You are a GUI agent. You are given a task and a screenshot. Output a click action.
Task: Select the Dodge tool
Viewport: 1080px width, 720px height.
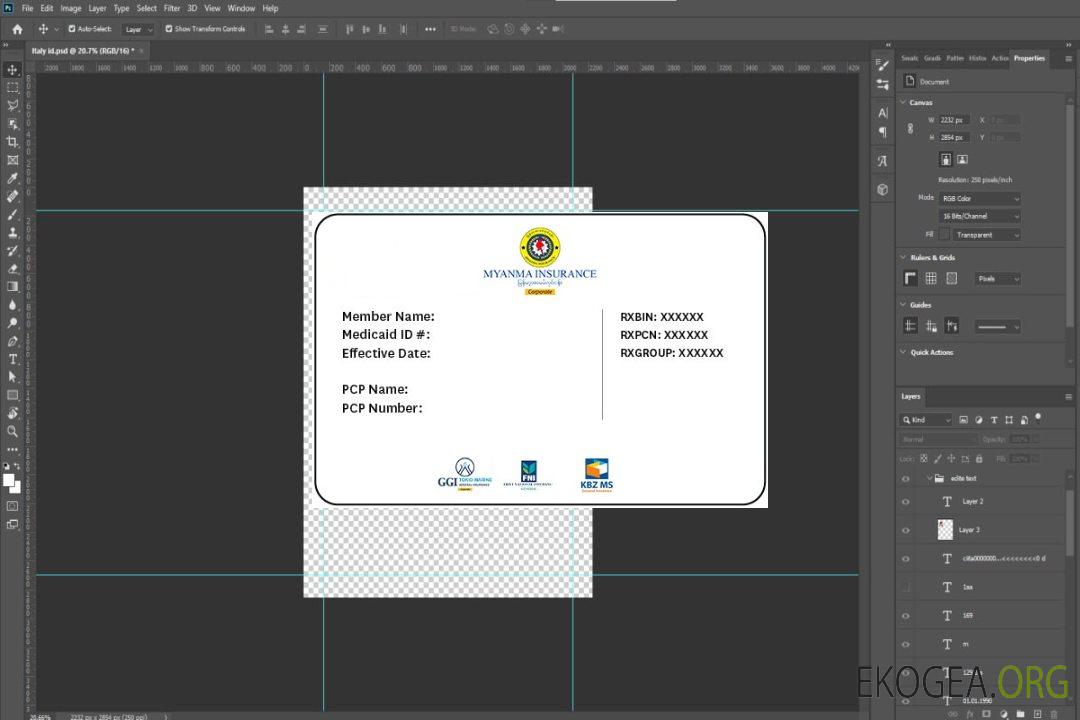point(12,322)
